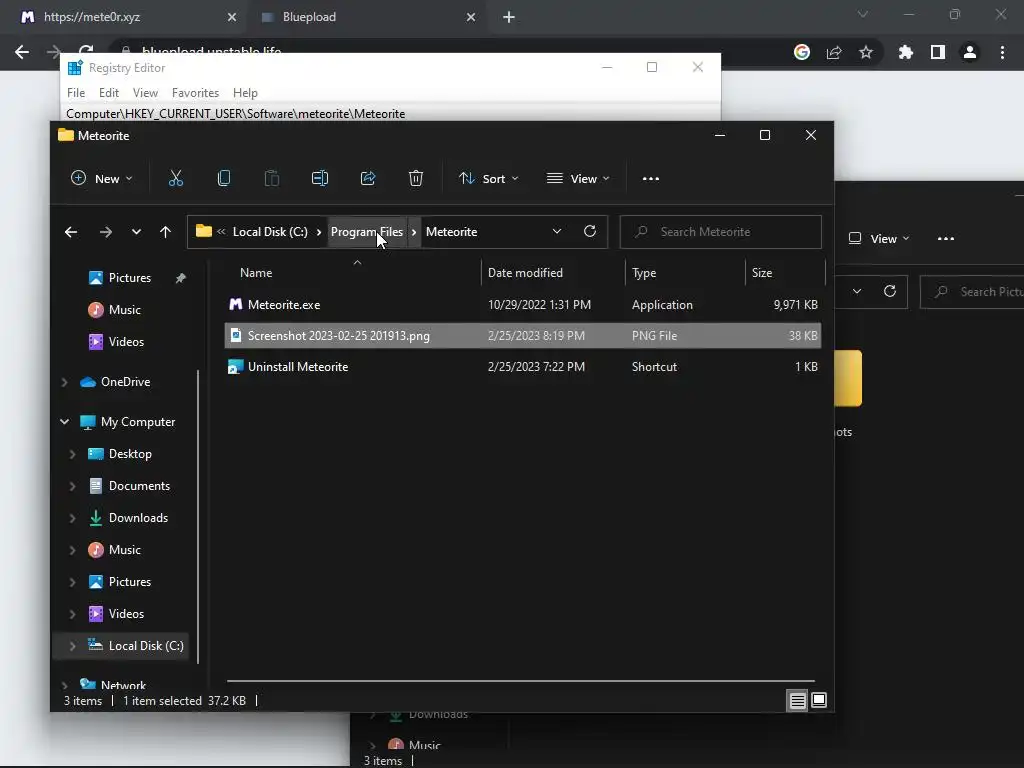Go back in Meteorite Explorer window
This screenshot has width=1024, height=768.
point(71,232)
